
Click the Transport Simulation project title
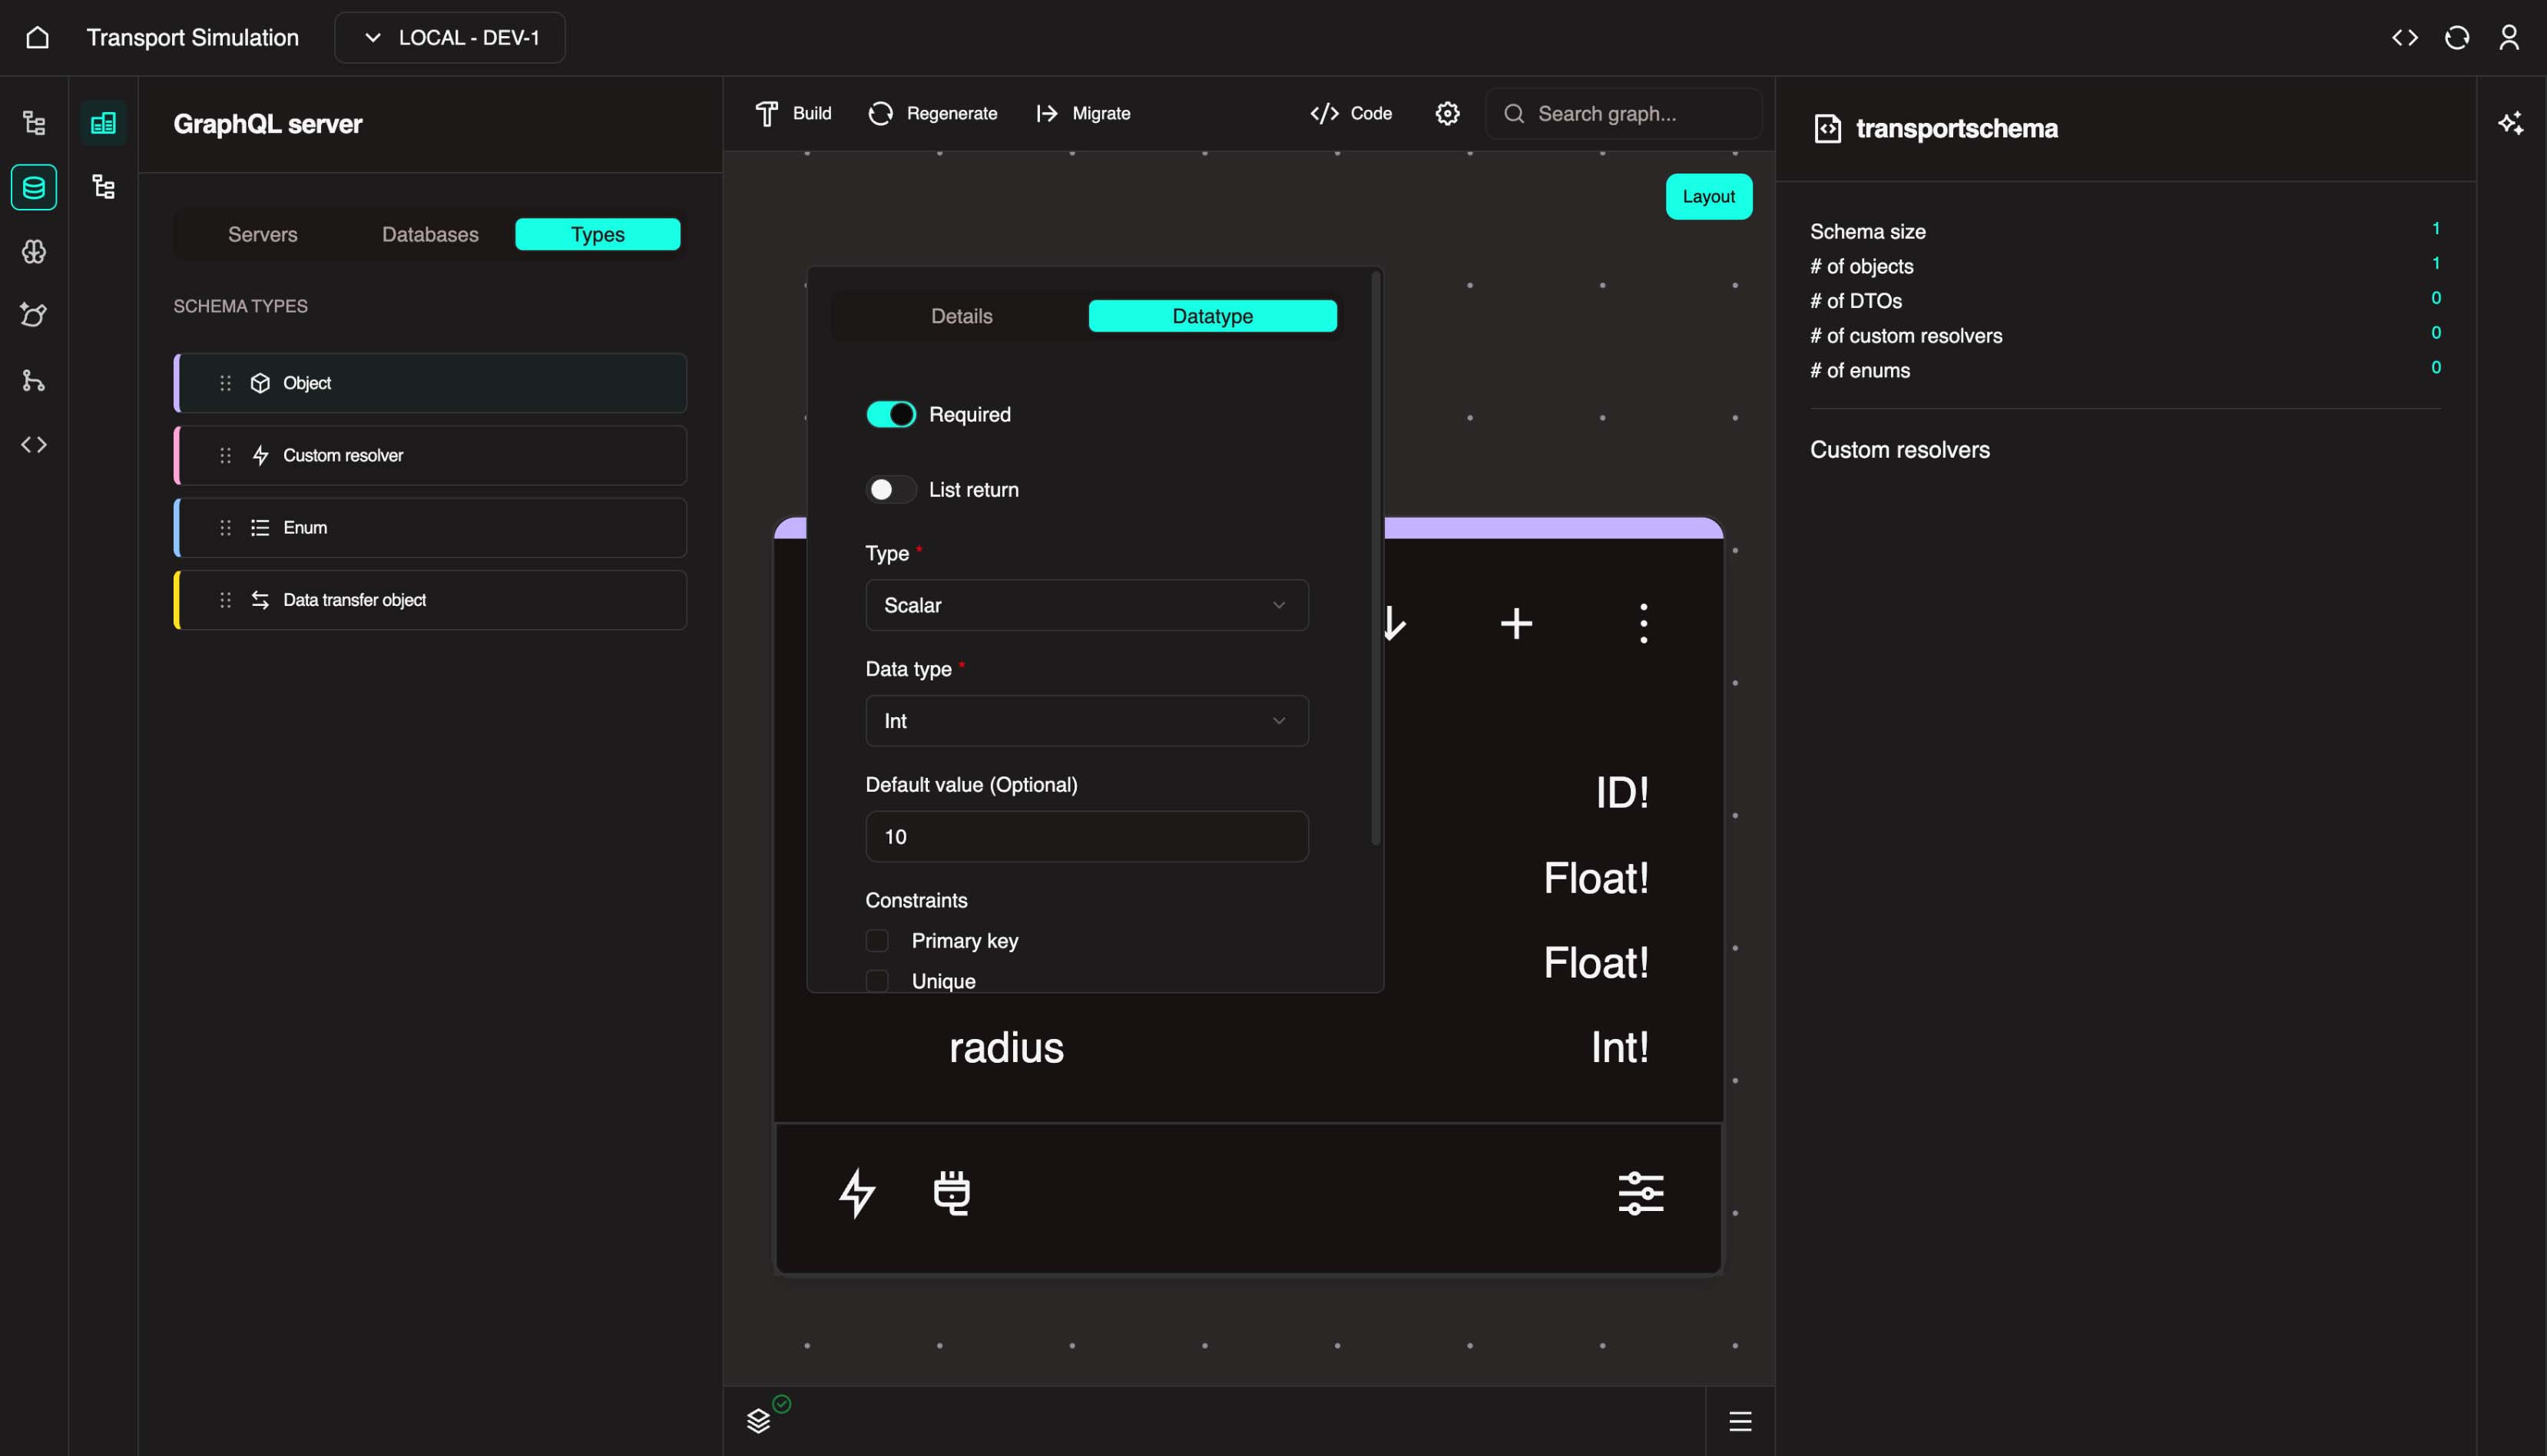(193, 38)
